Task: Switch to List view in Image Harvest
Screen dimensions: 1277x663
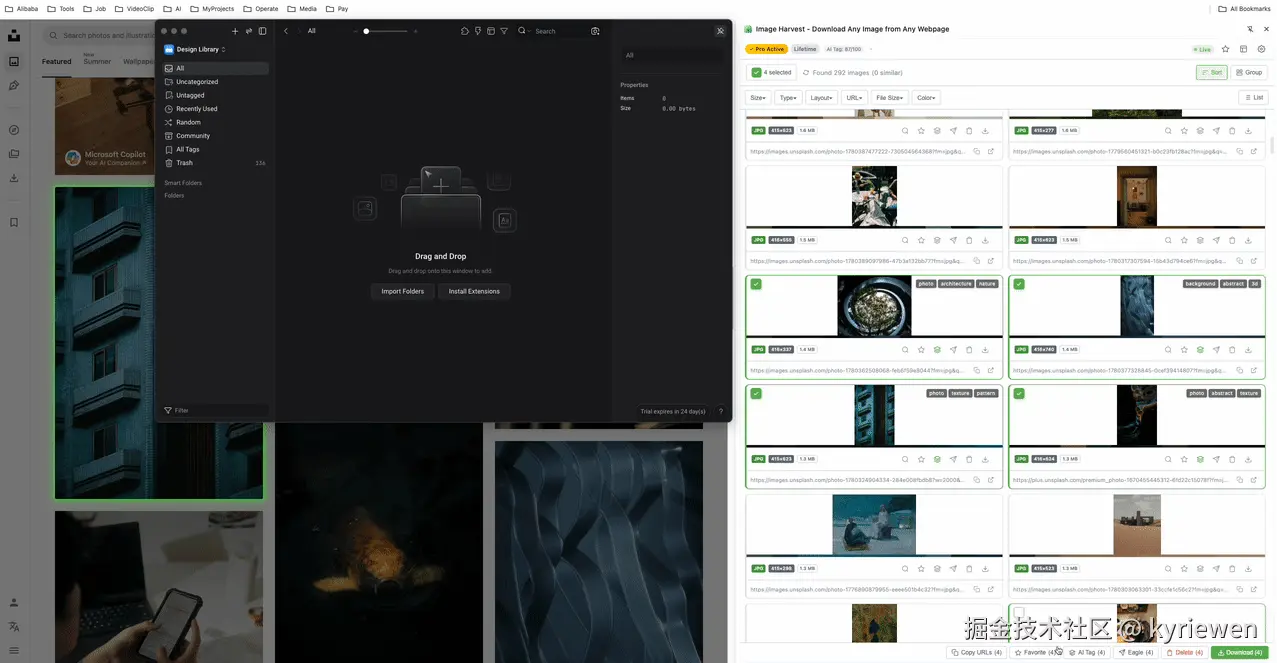Action: pyautogui.click(x=1253, y=97)
